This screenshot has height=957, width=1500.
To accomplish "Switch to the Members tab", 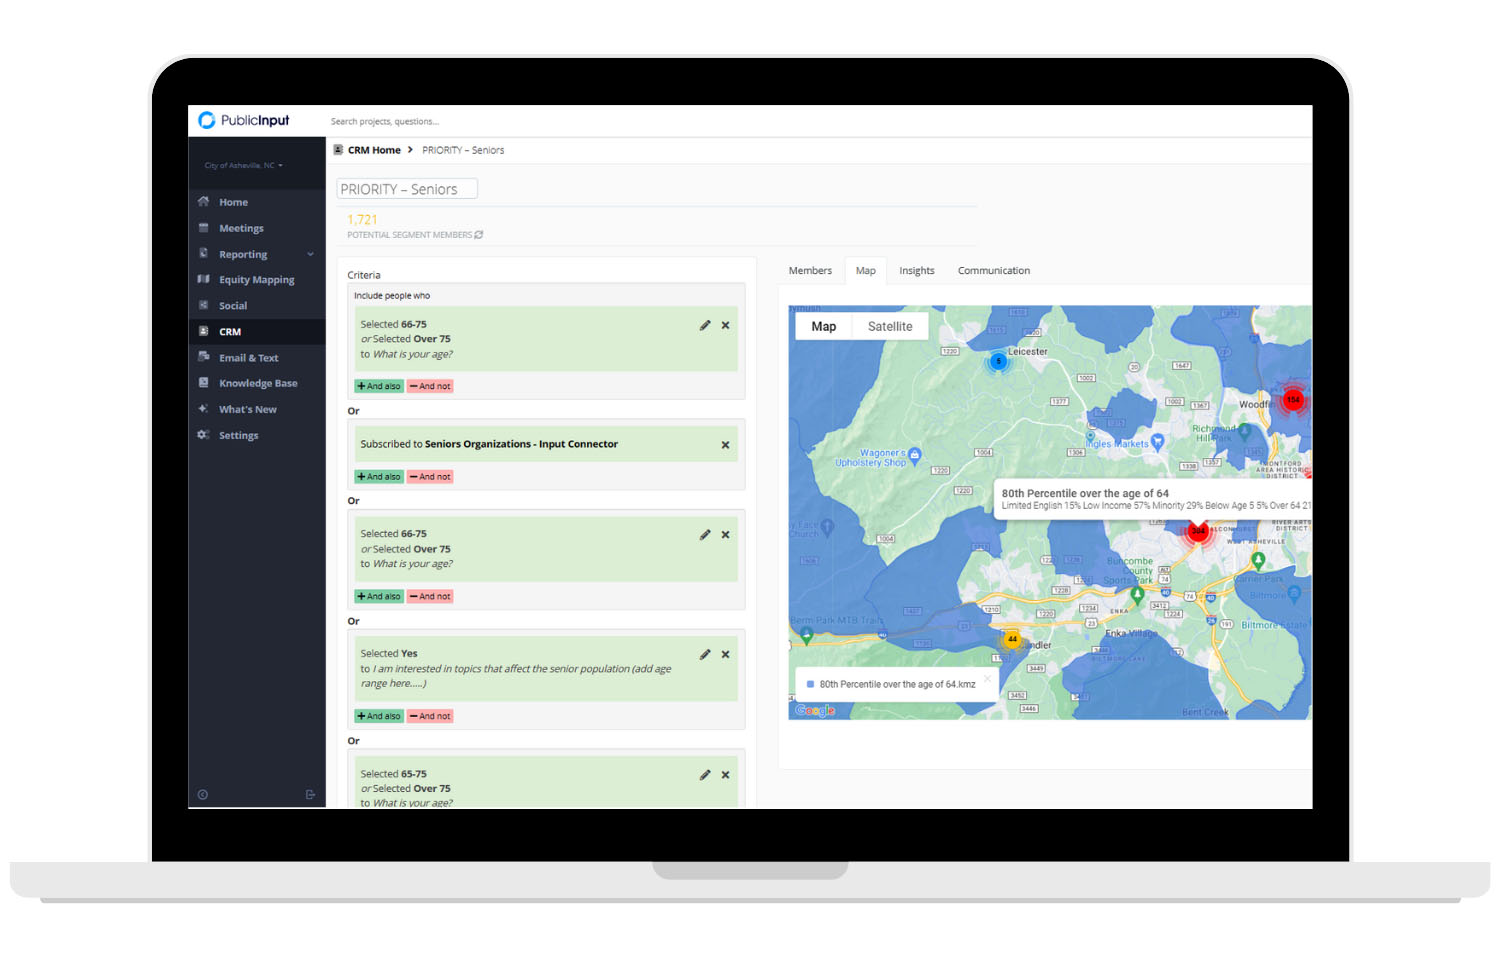I will [x=810, y=271].
